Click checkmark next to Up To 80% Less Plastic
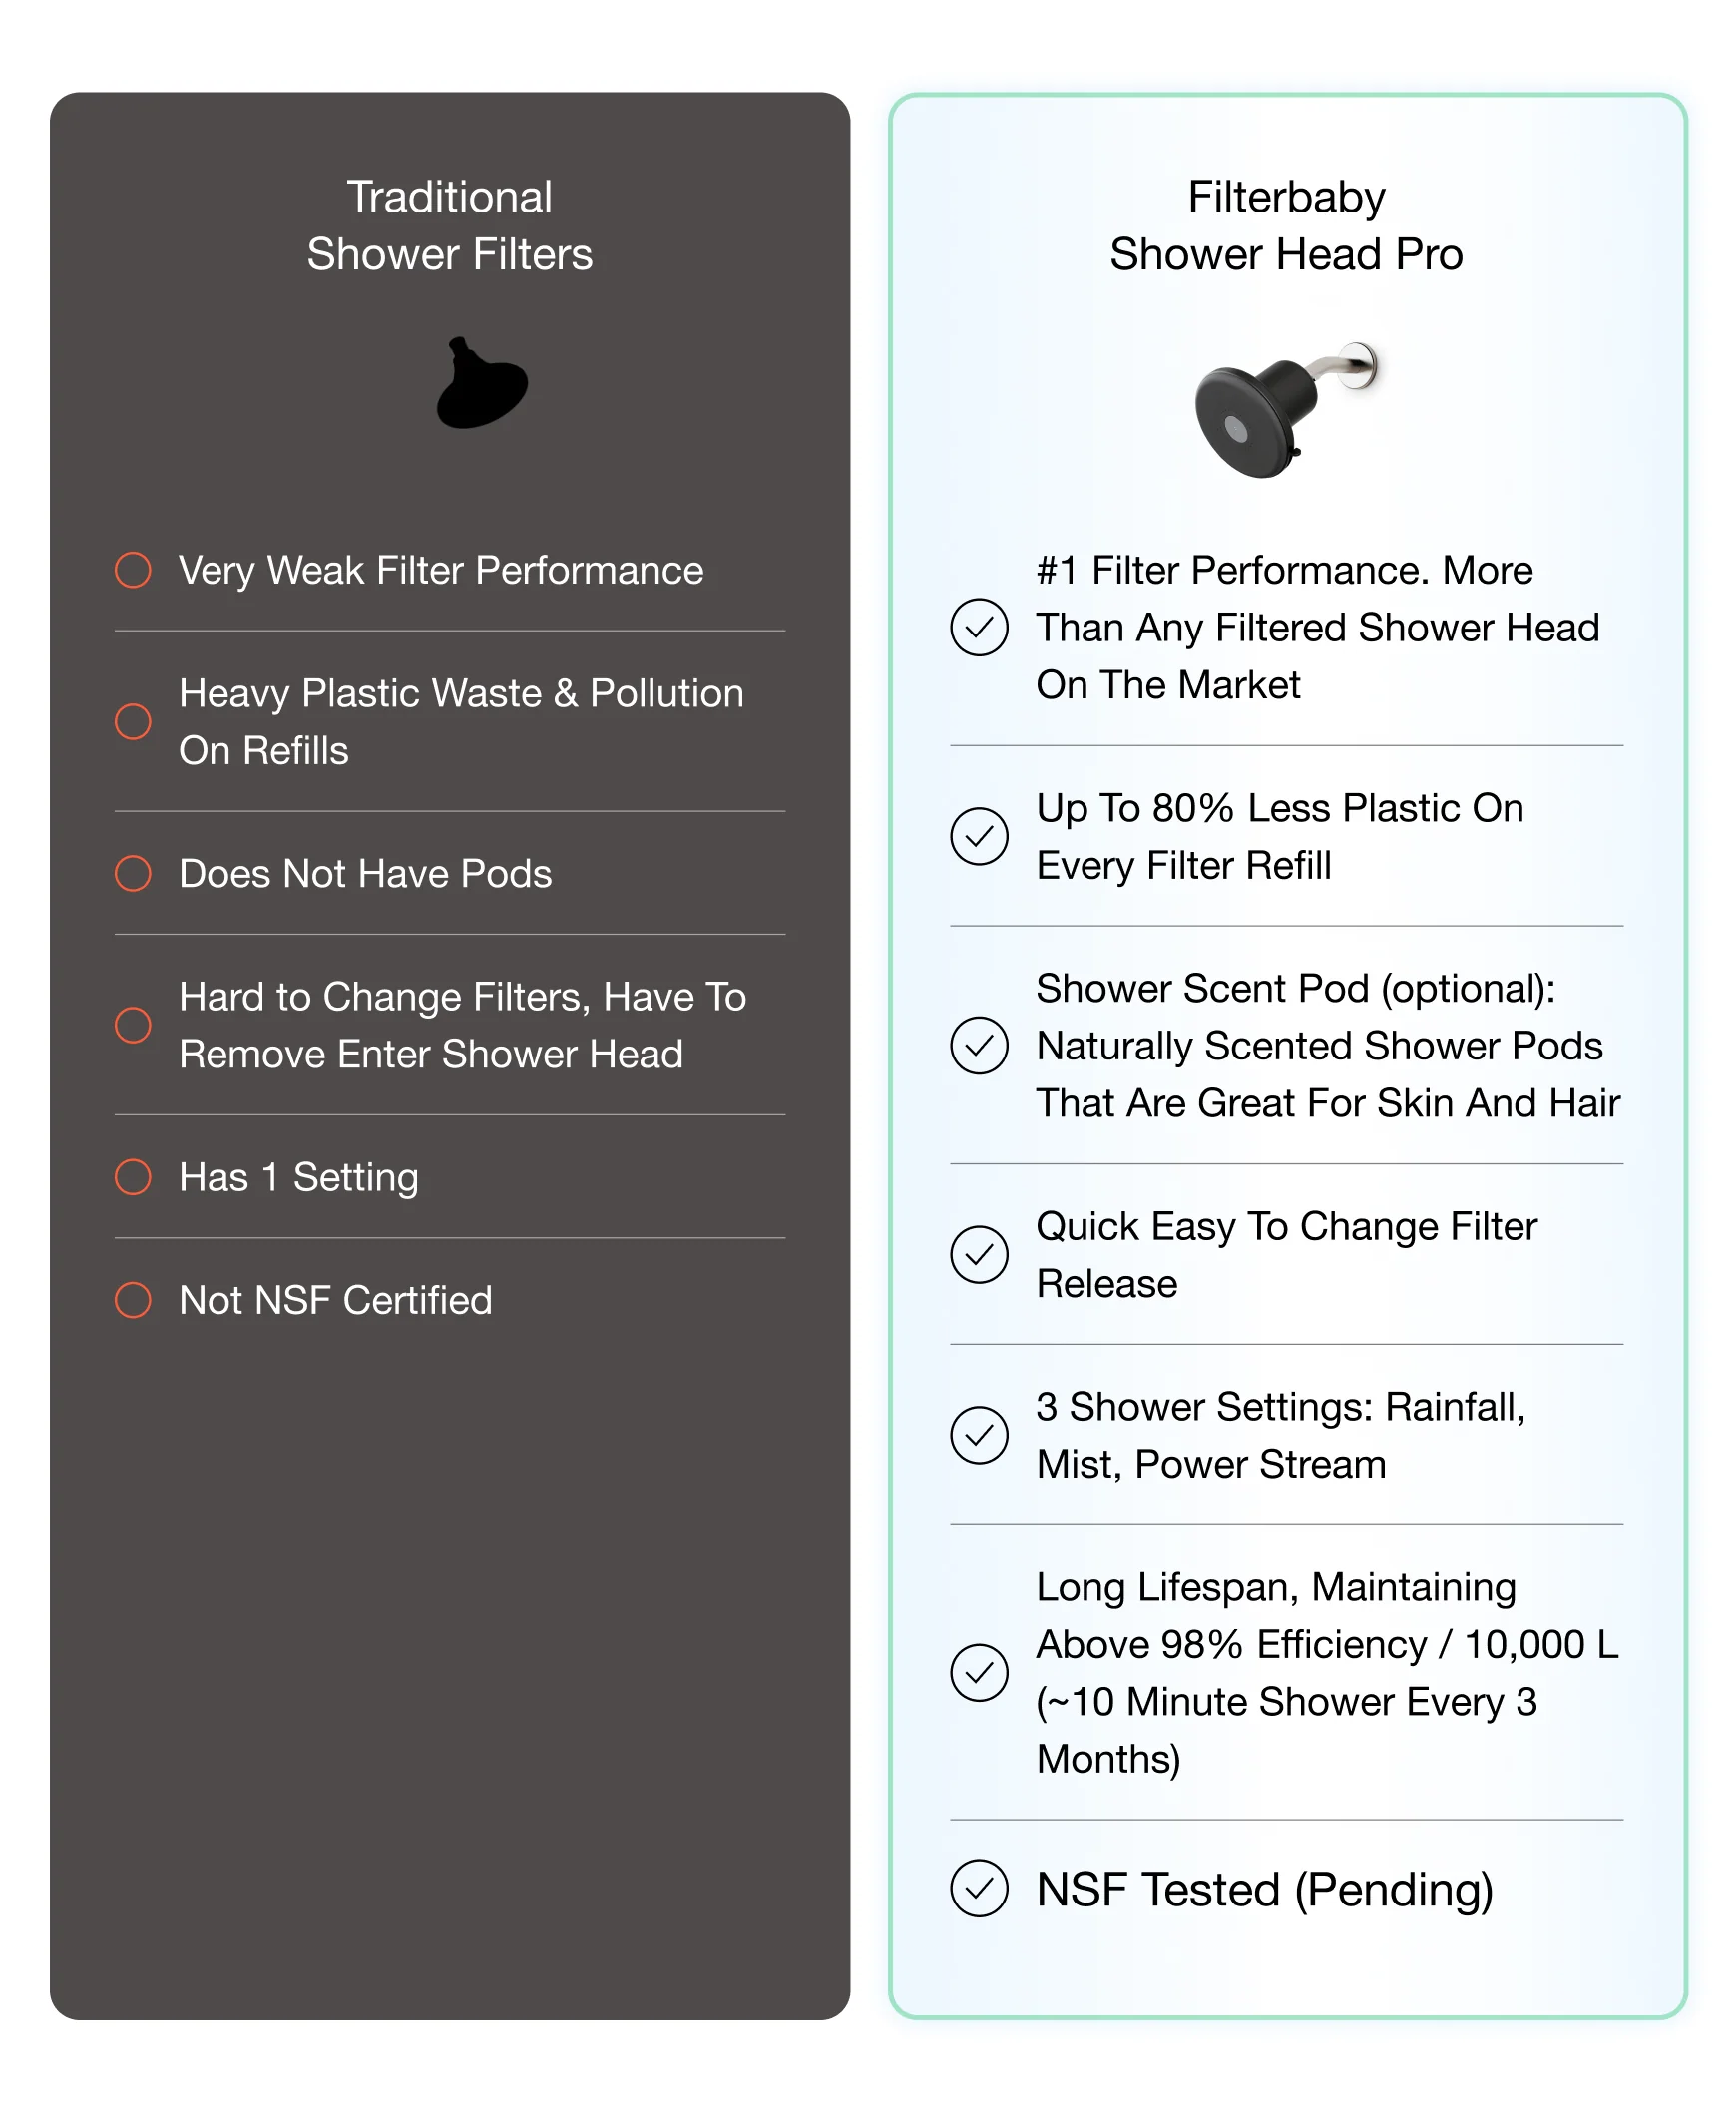1736x2115 pixels. coord(979,836)
